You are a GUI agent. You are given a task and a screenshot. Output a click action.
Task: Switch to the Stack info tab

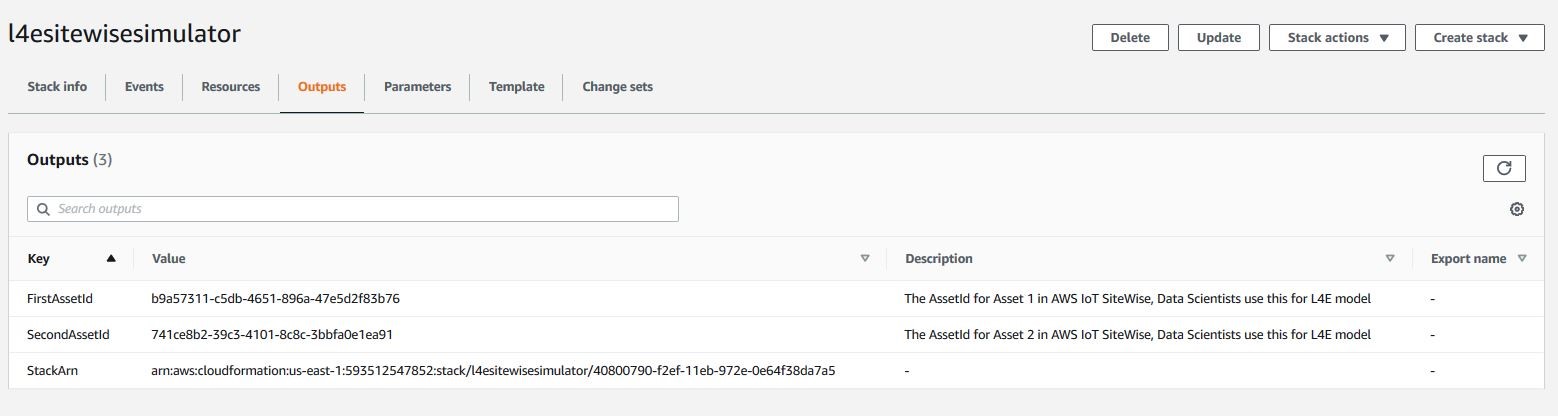pyautogui.click(x=57, y=87)
